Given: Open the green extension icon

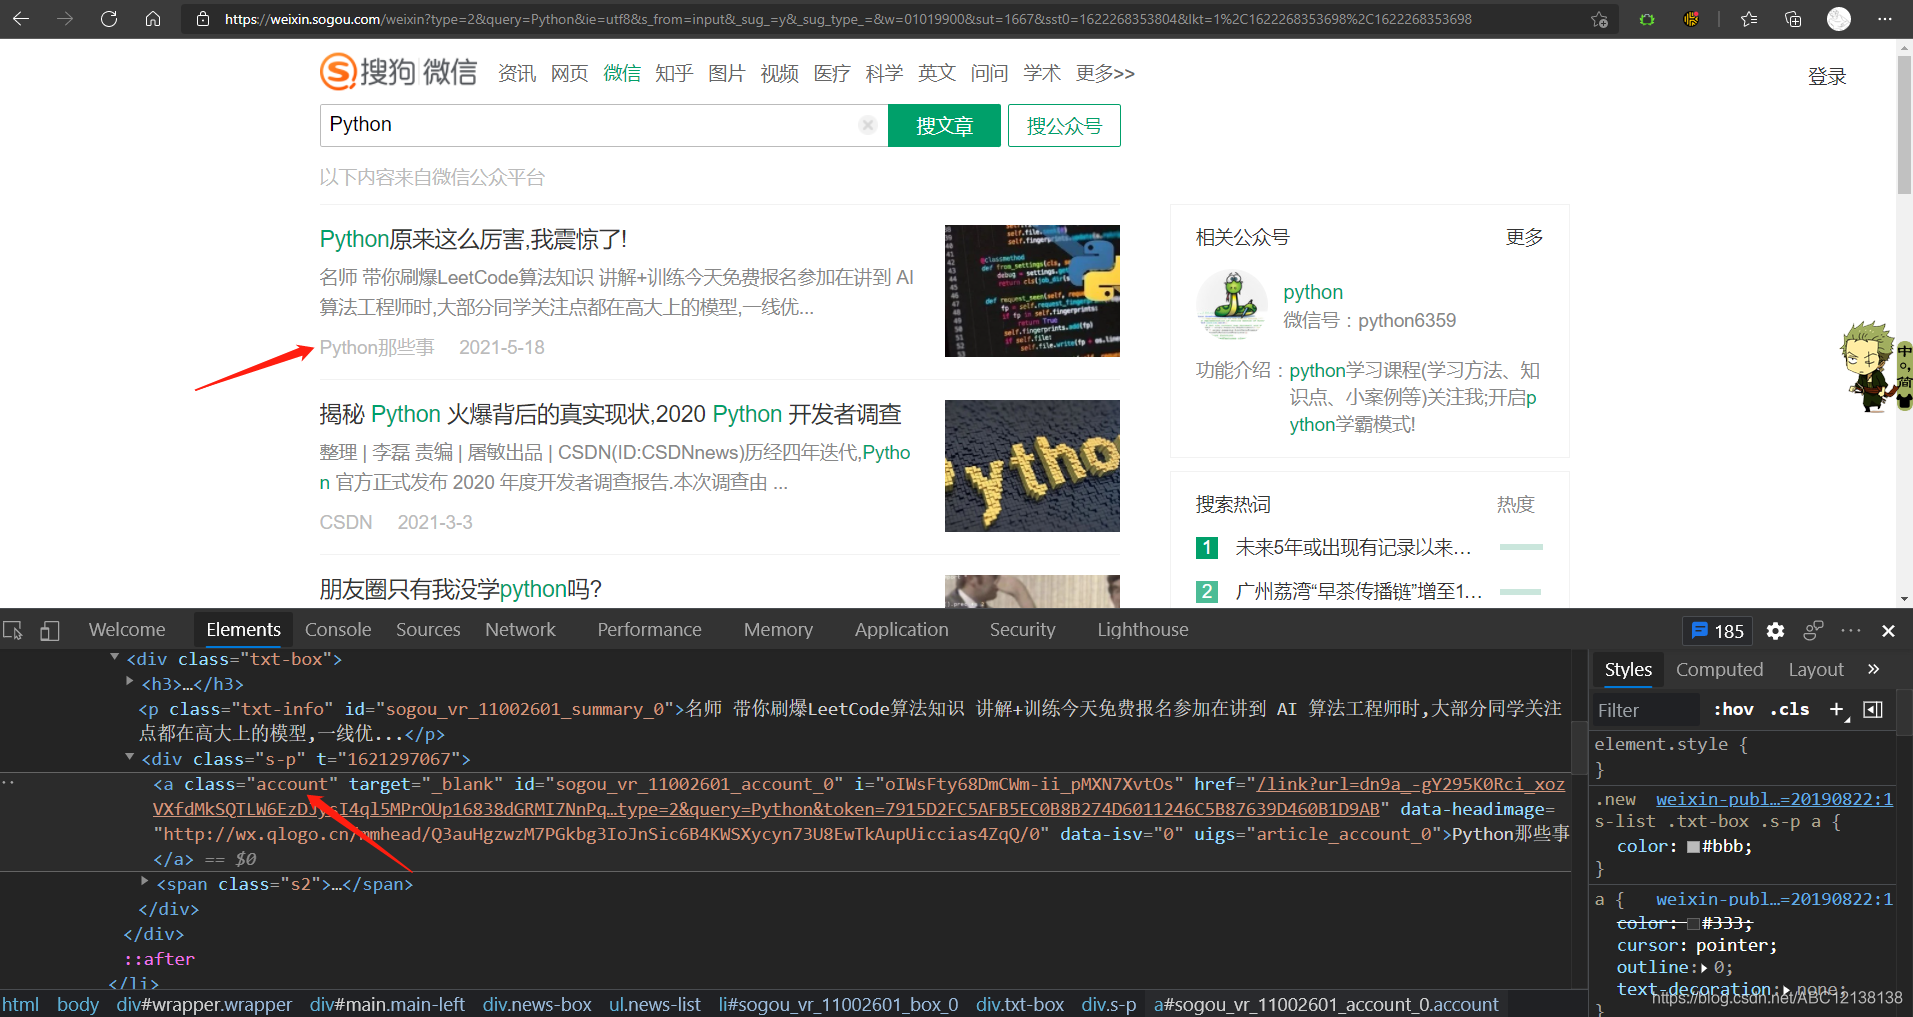Looking at the screenshot, I should tap(1647, 19).
